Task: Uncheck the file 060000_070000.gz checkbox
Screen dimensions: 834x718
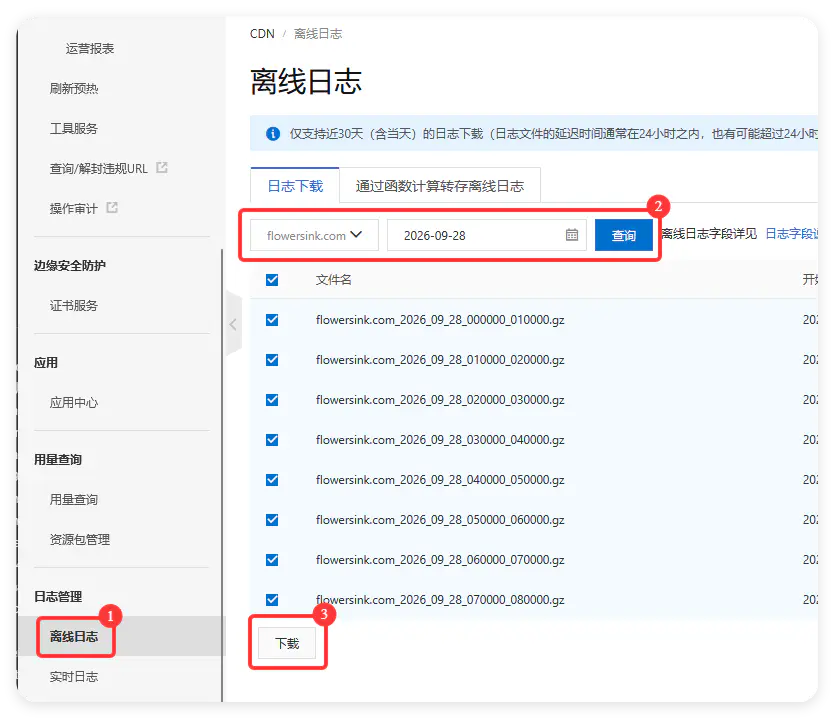Action: pos(272,560)
